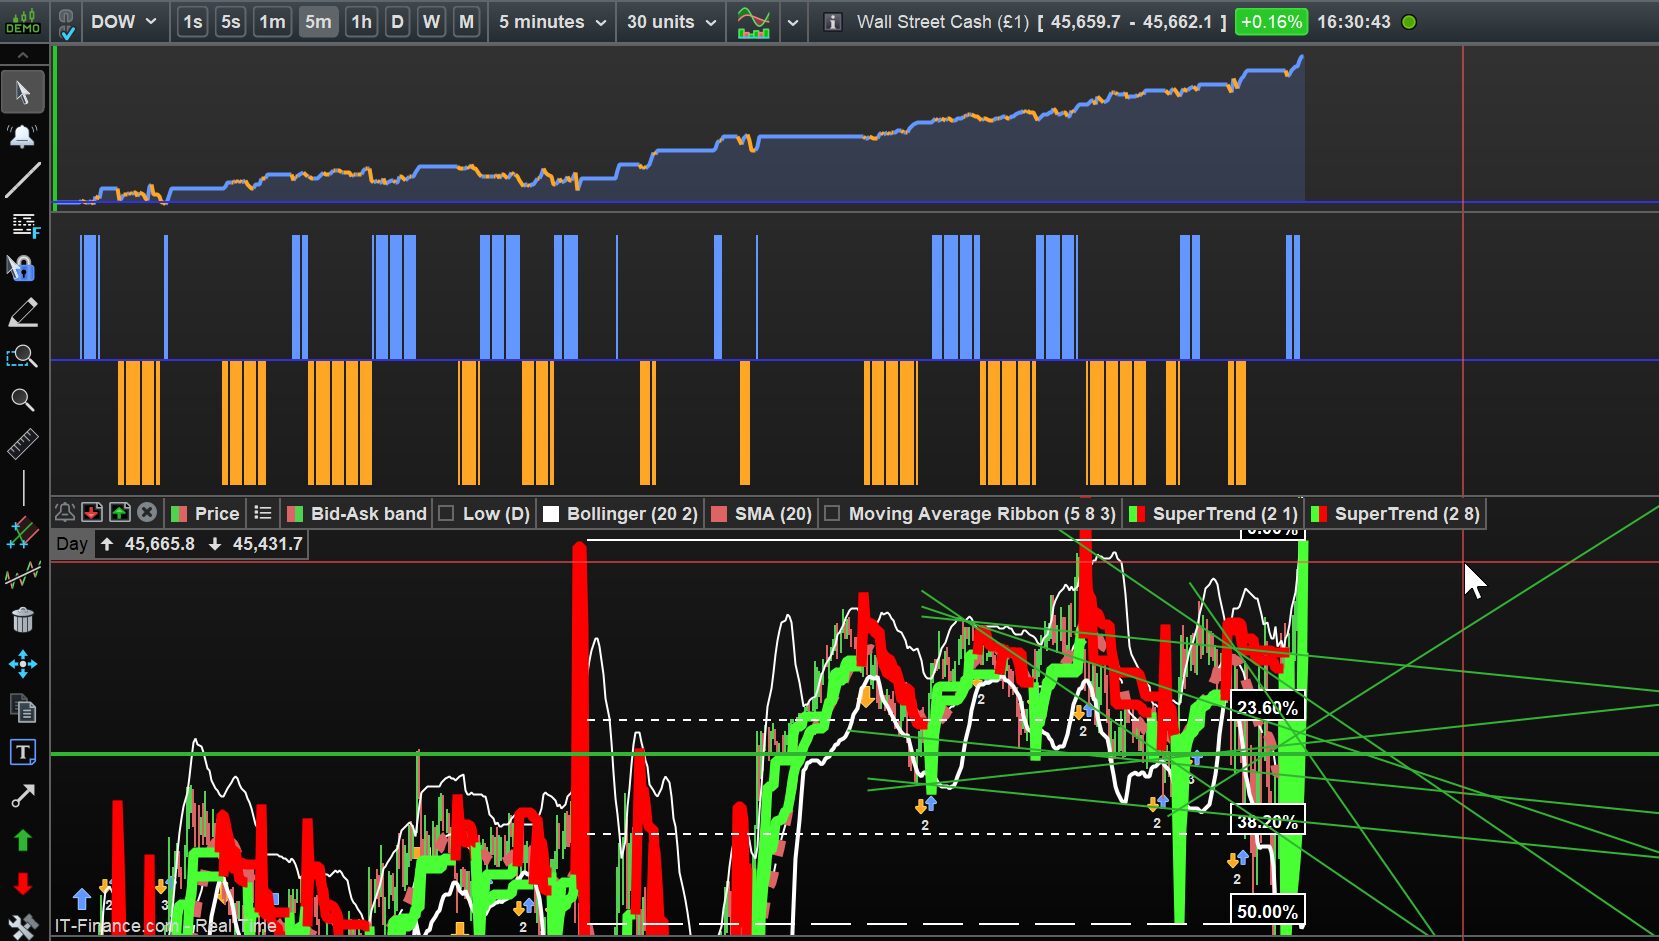
Task: Pick the trend line drawing tool
Action: point(22,181)
